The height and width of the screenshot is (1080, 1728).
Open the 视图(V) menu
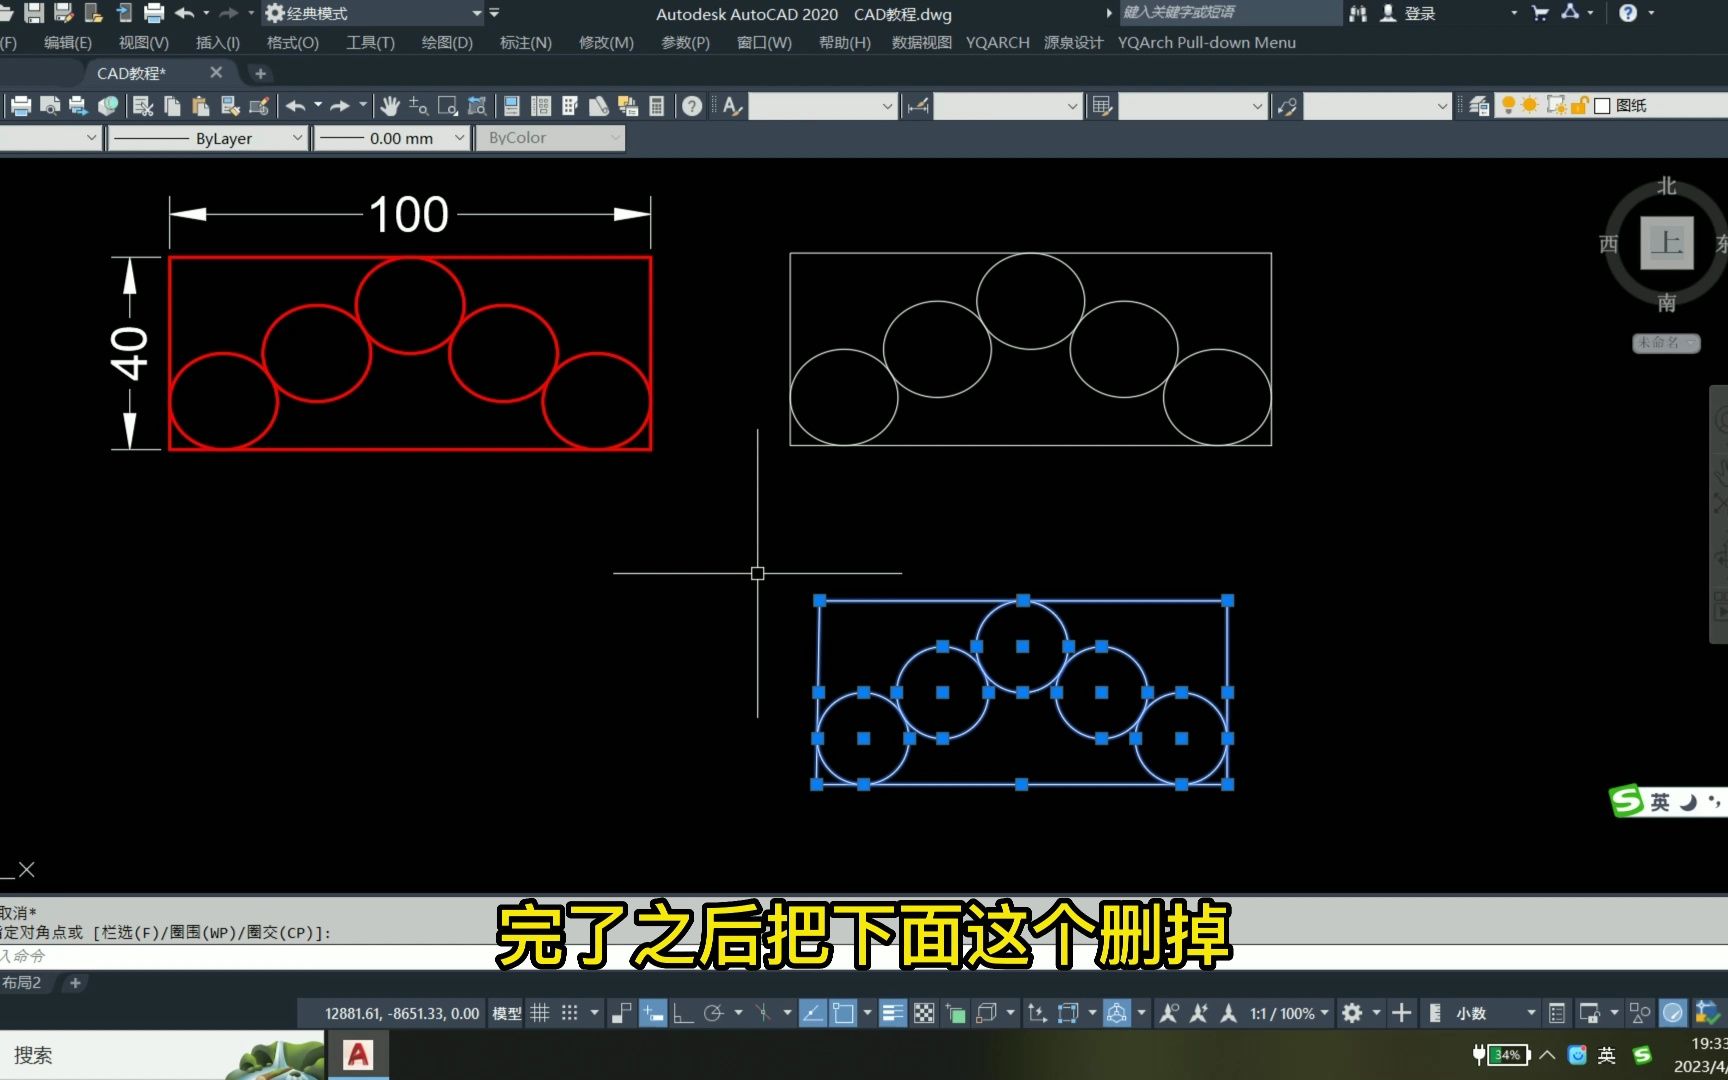tap(143, 42)
